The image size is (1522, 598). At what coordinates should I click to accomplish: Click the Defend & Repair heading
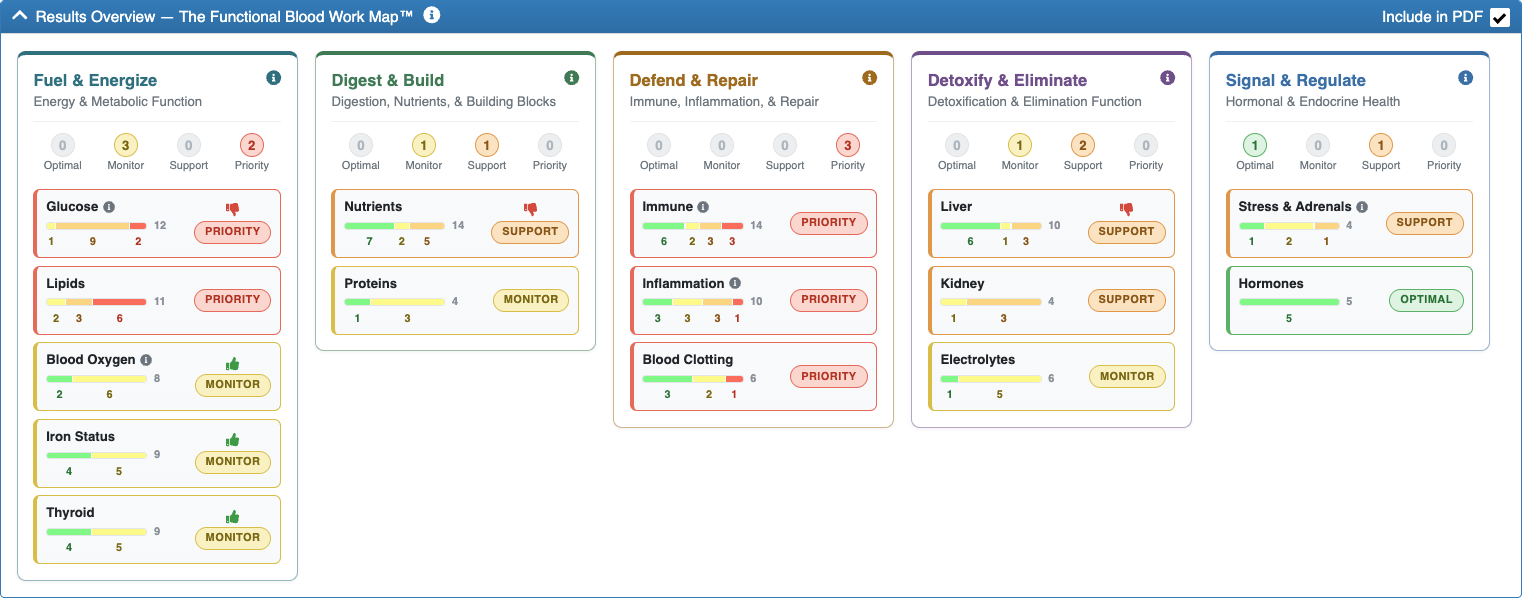(x=694, y=80)
